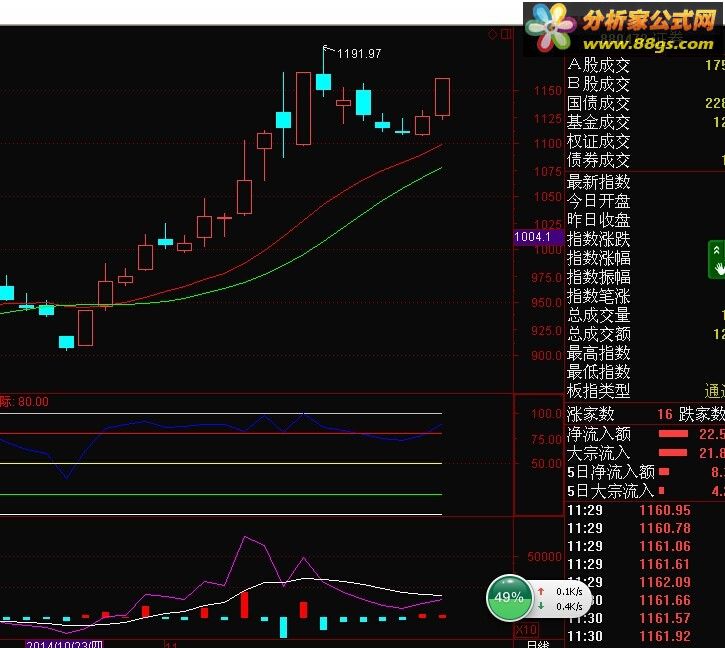Open the www.88gs.com website link
Screen dimensions: 725x648
648,44
